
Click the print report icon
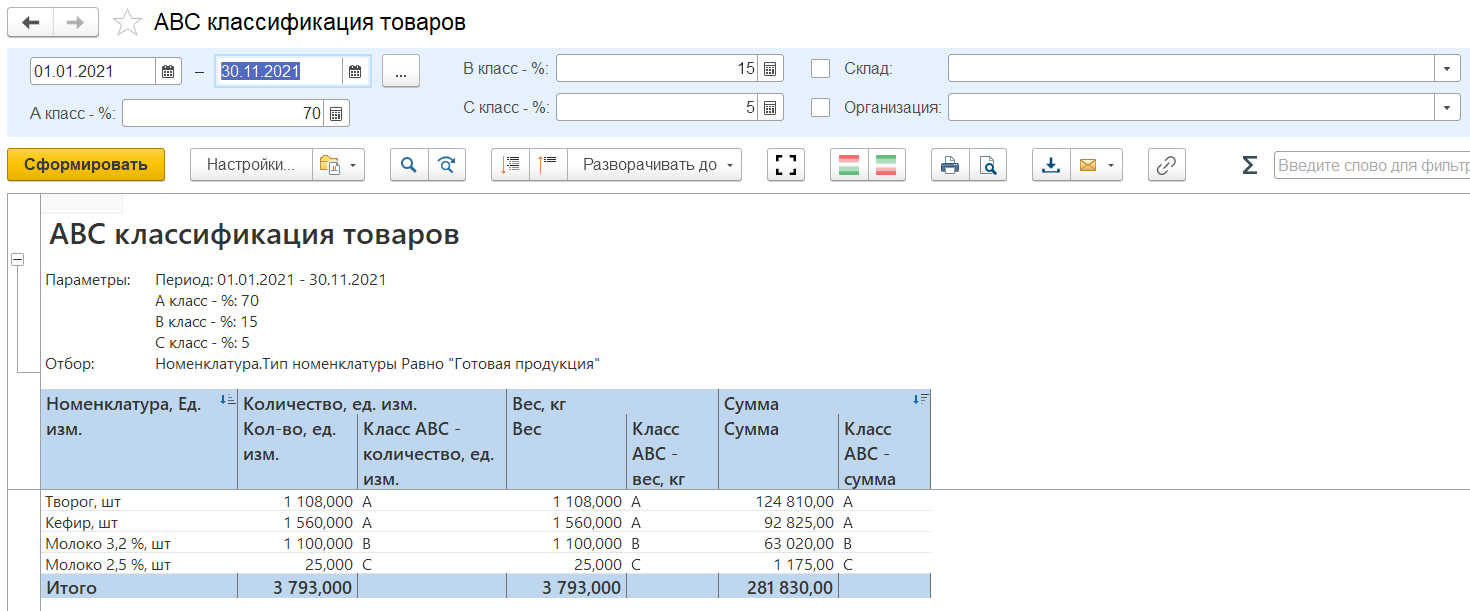pyautogui.click(x=950, y=165)
